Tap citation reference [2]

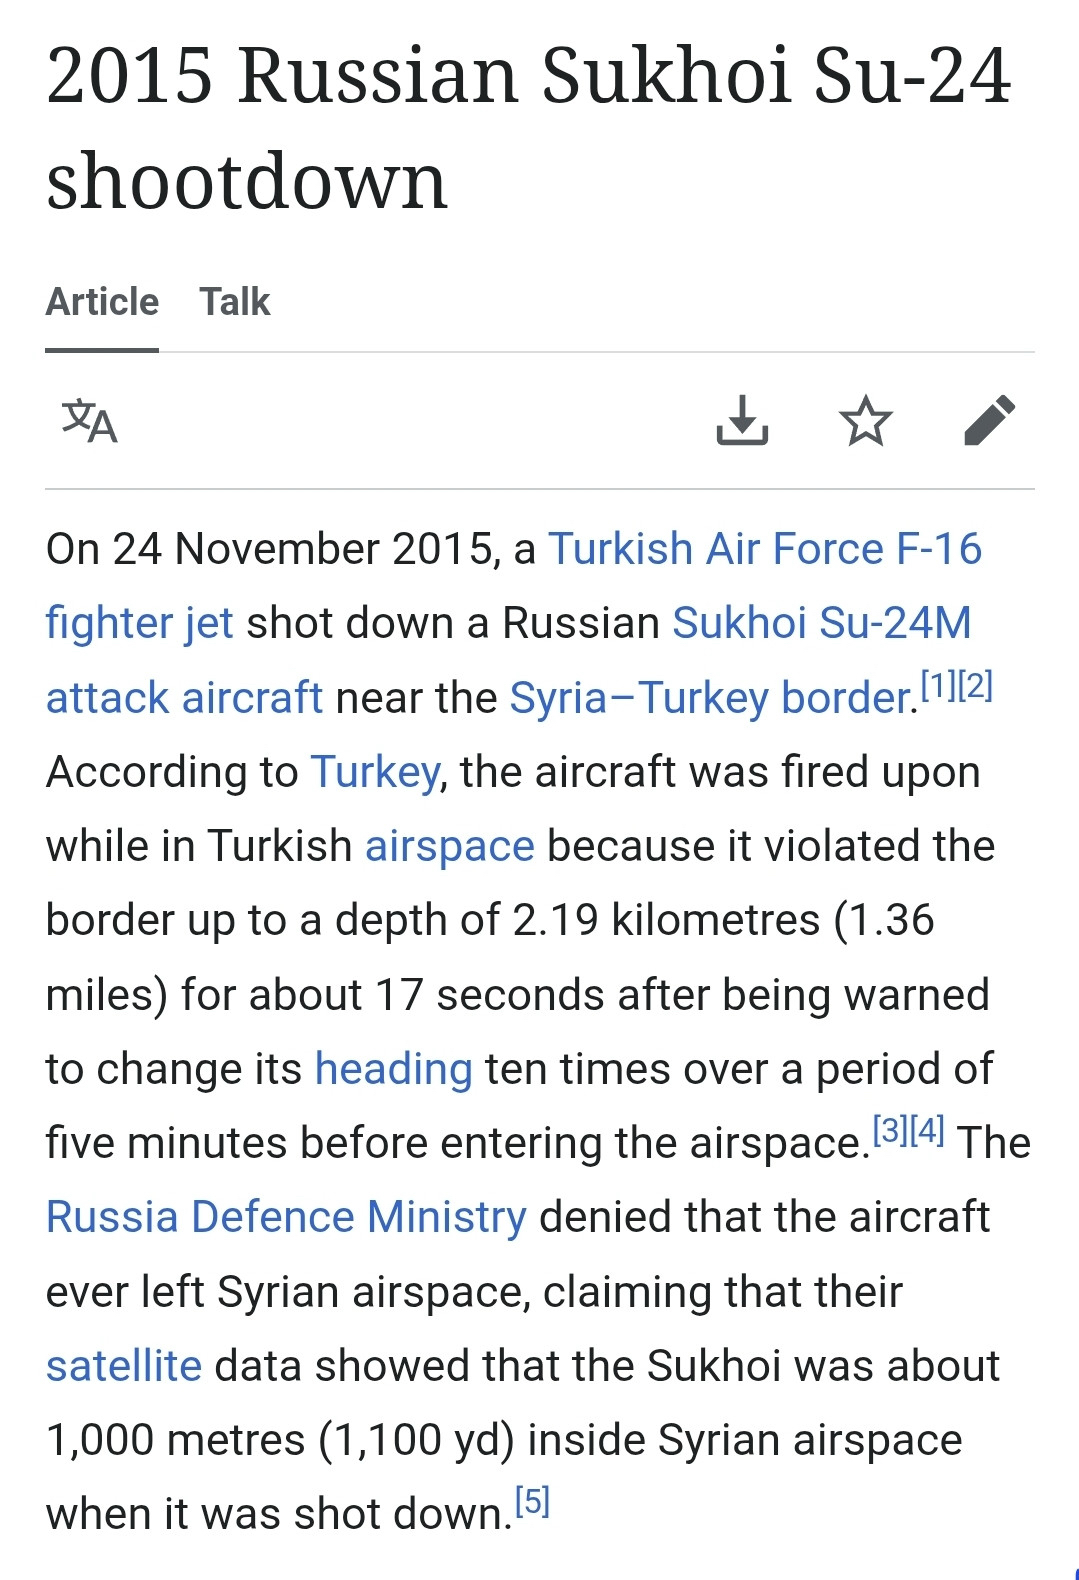[975, 686]
